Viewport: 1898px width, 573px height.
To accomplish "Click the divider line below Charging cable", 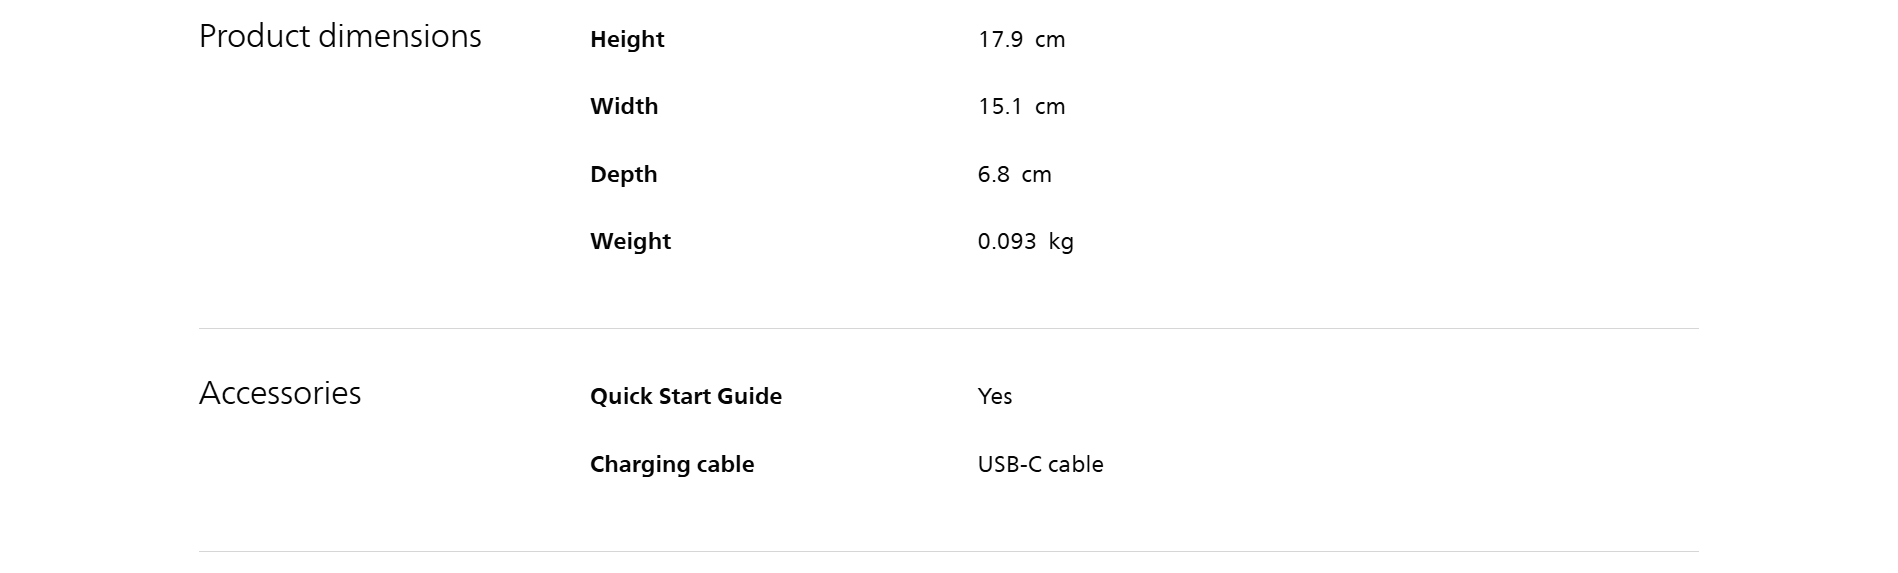I will (x=948, y=552).
